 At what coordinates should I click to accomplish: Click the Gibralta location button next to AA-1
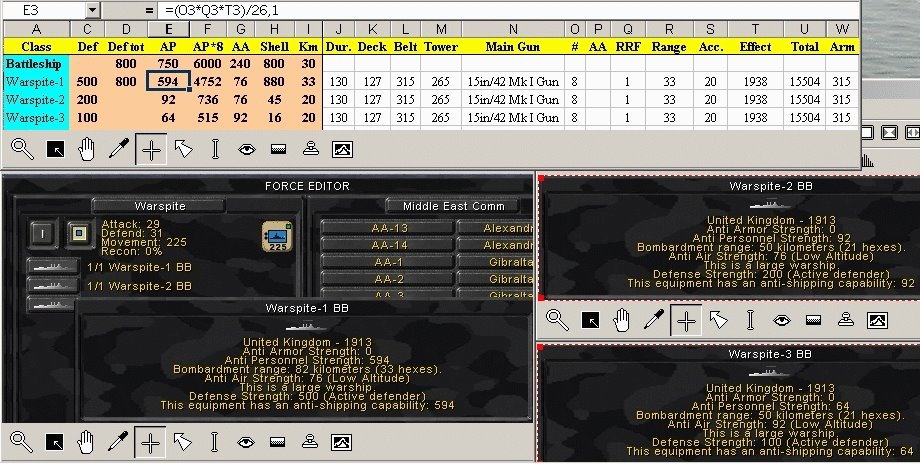point(496,262)
